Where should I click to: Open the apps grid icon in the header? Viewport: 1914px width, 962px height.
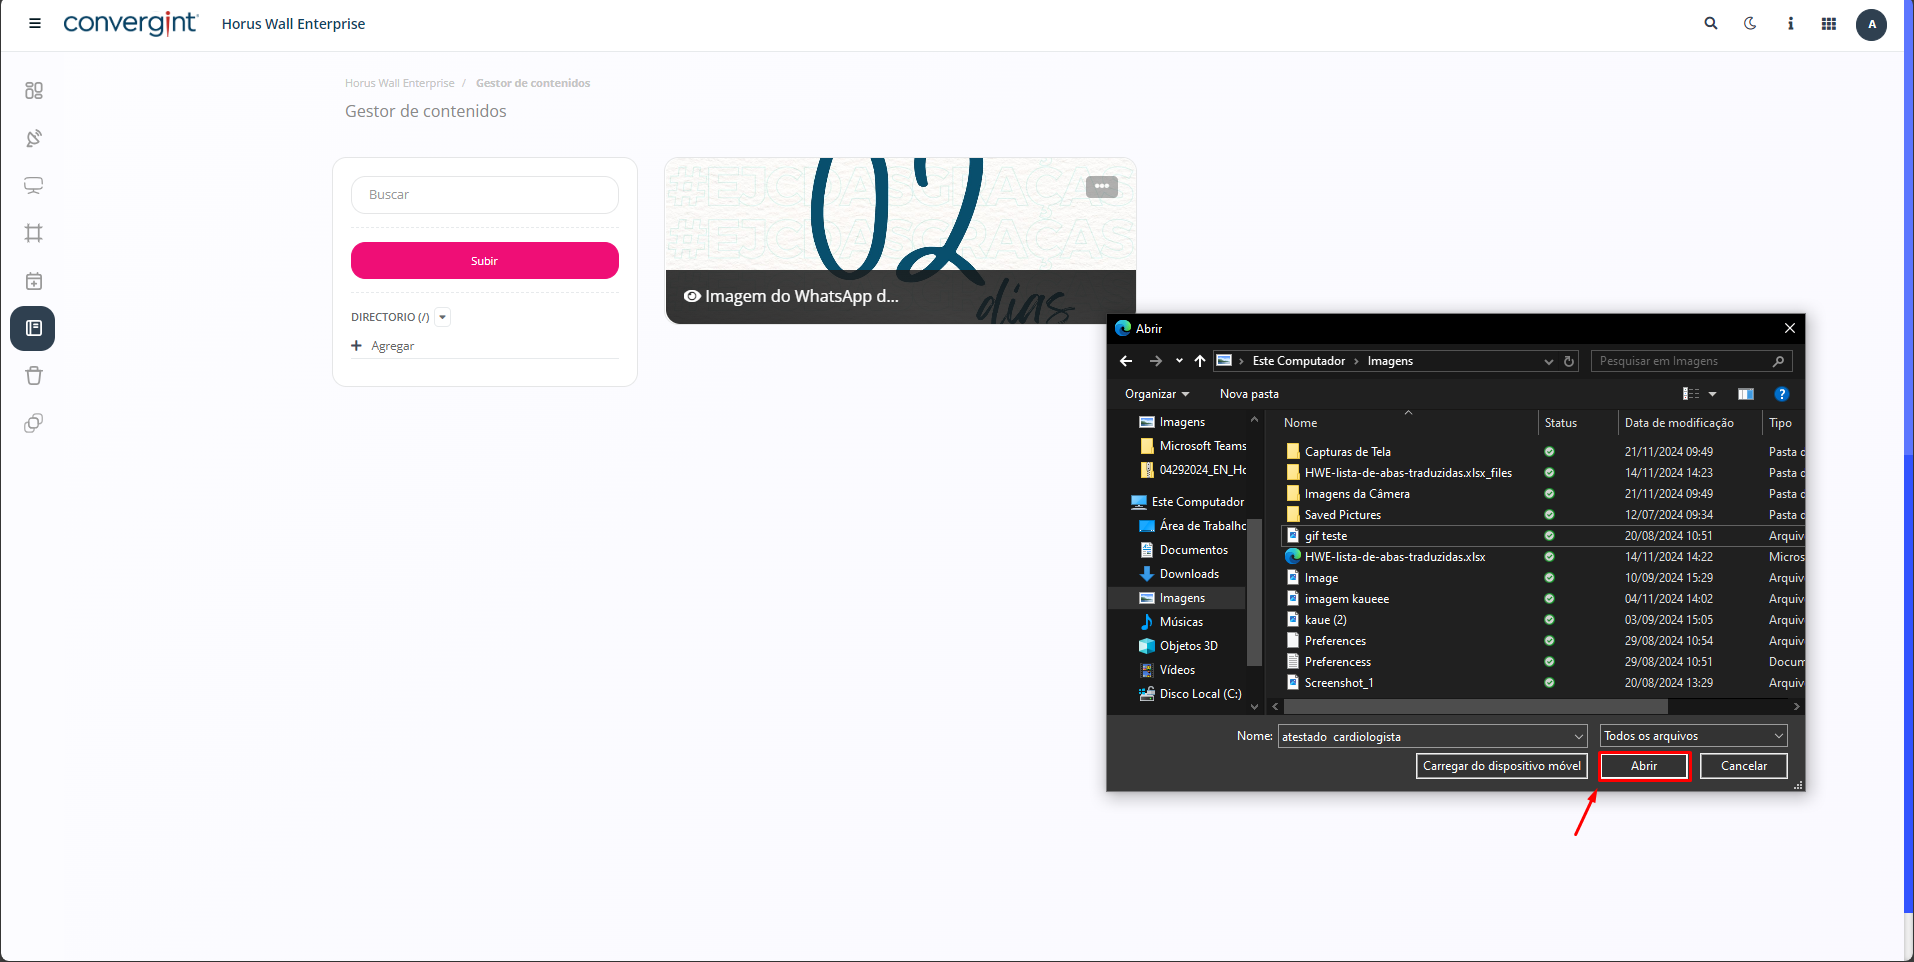1829,24
